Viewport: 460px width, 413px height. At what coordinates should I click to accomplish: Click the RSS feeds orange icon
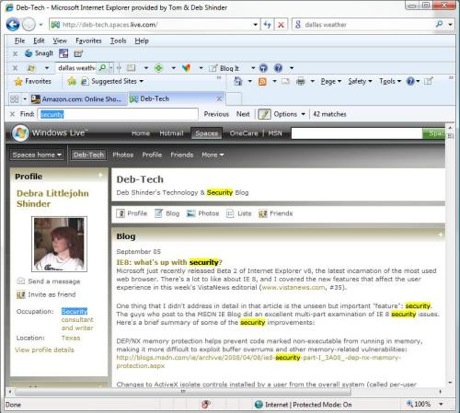click(263, 81)
